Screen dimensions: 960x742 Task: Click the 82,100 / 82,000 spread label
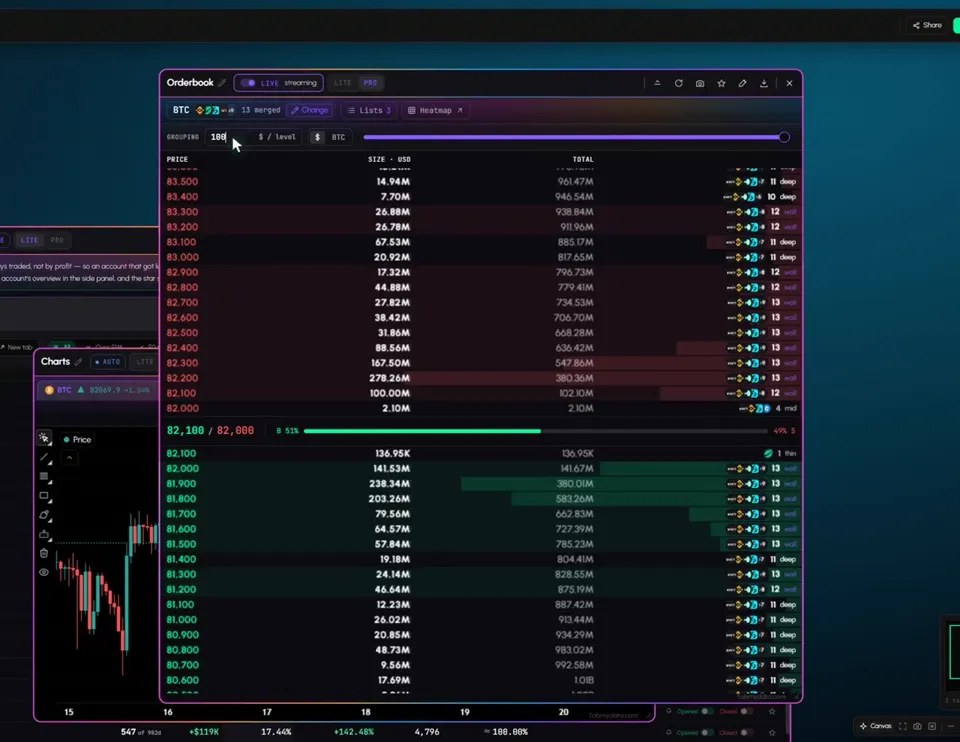210,431
